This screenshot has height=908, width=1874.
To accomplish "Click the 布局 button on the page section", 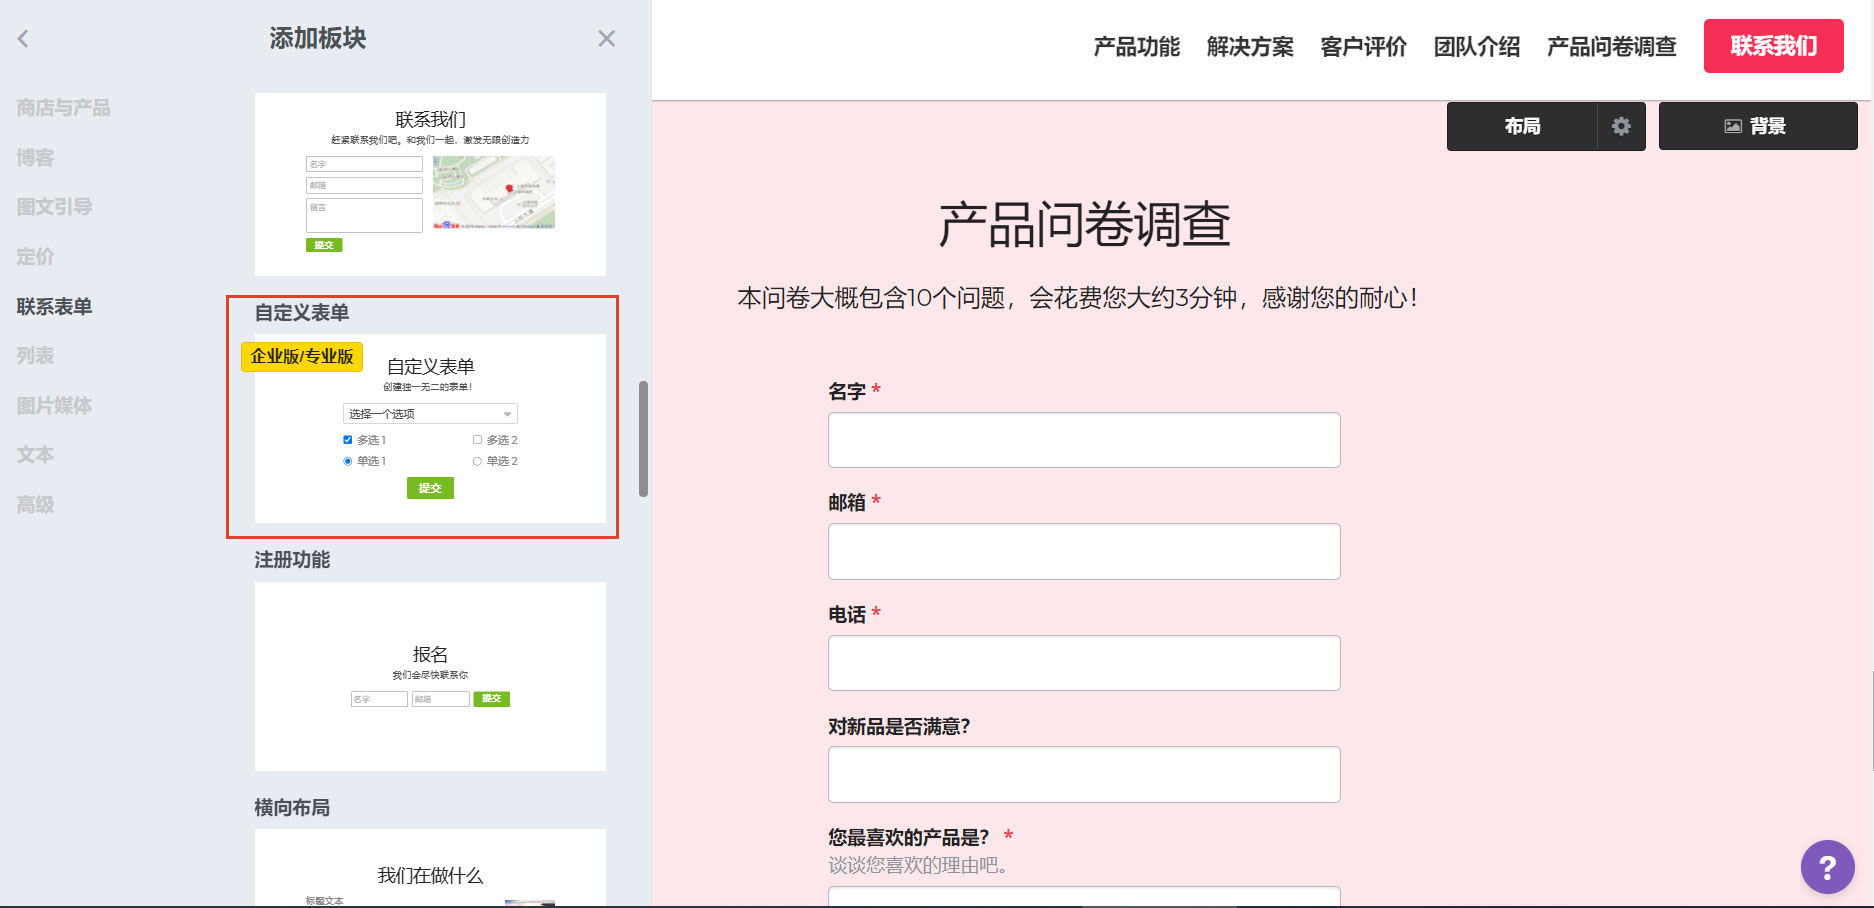I will click(1524, 126).
